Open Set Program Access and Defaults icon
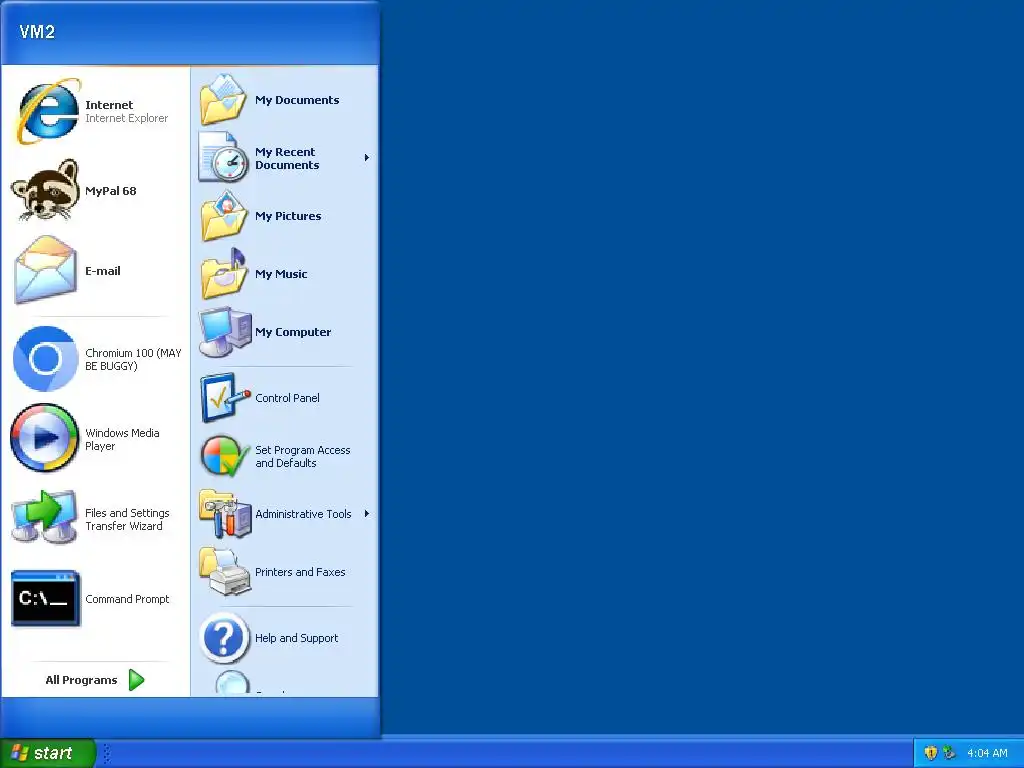This screenshot has width=1024, height=768. [225, 456]
